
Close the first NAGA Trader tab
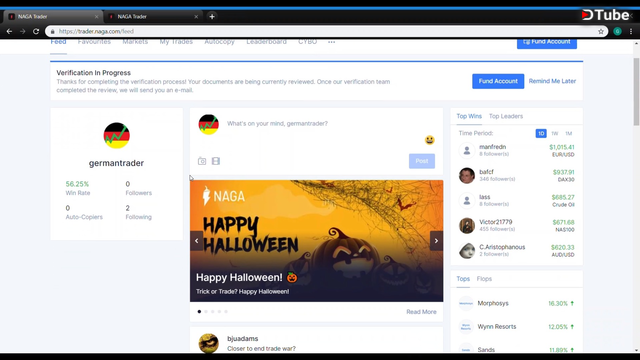pyautogui.click(x=96, y=17)
